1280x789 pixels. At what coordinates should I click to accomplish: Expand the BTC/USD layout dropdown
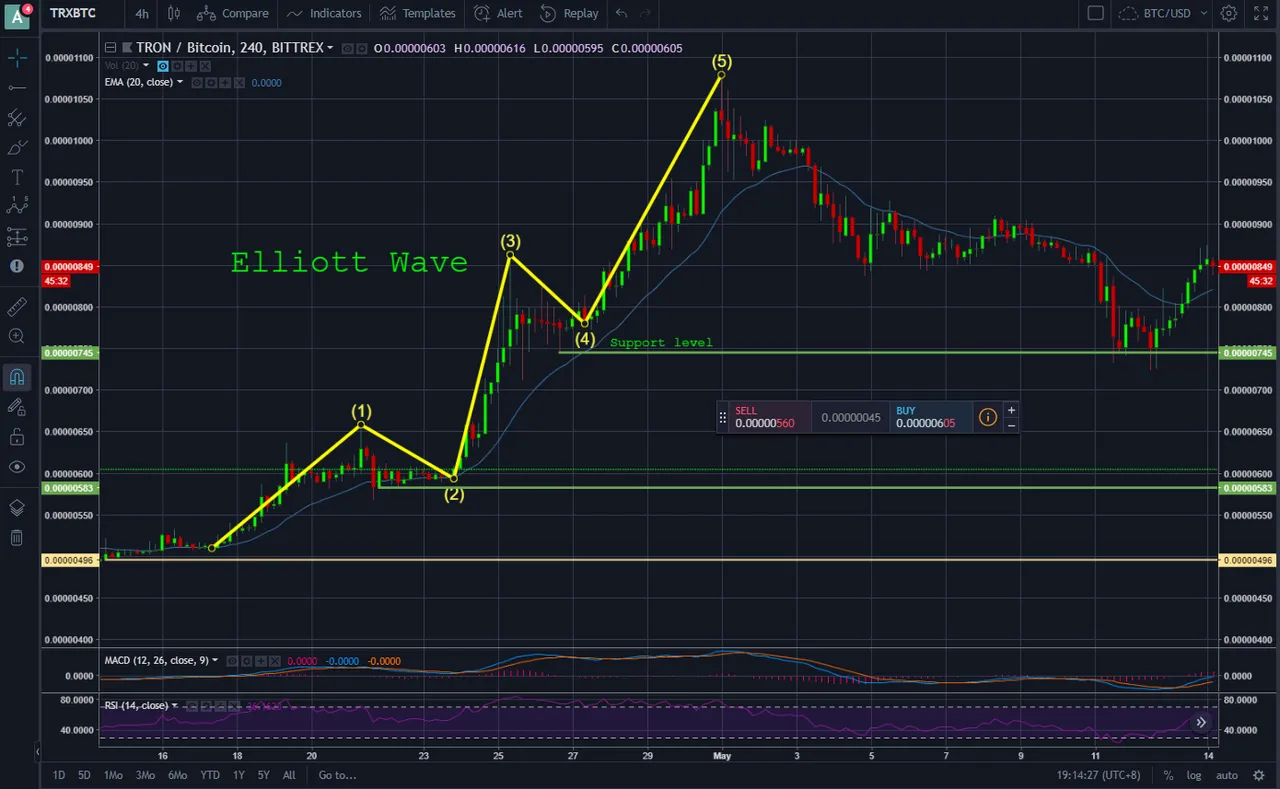[1162, 13]
